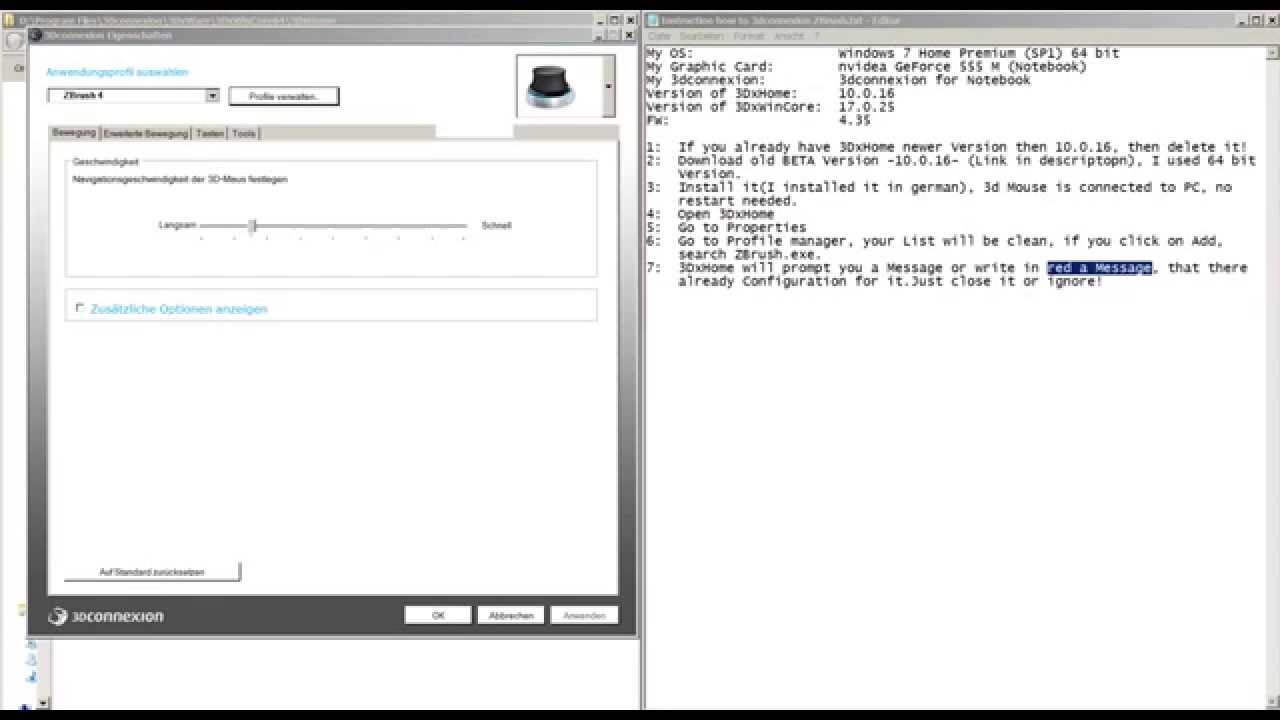This screenshot has height=720, width=1280.
Task: Click the scroll-down arrow in background window's left pane
Action: tap(45, 704)
